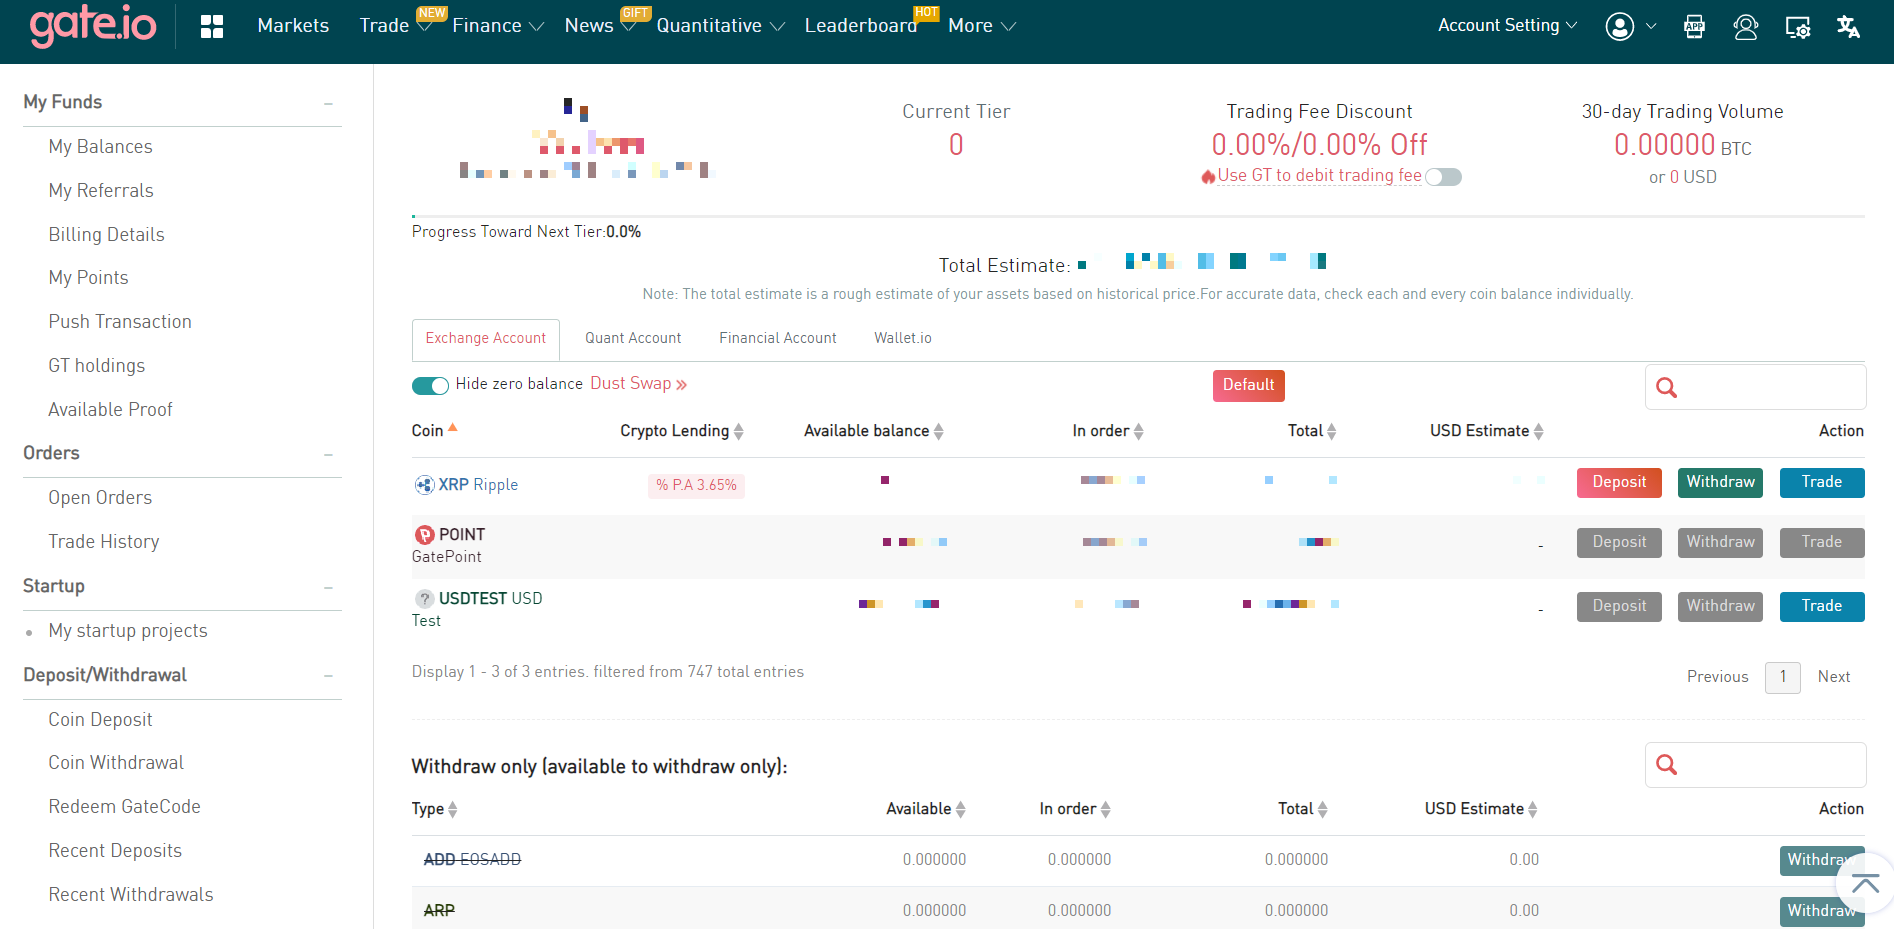Open the apps grid icon in navbar
1894x929 pixels.
(212, 27)
